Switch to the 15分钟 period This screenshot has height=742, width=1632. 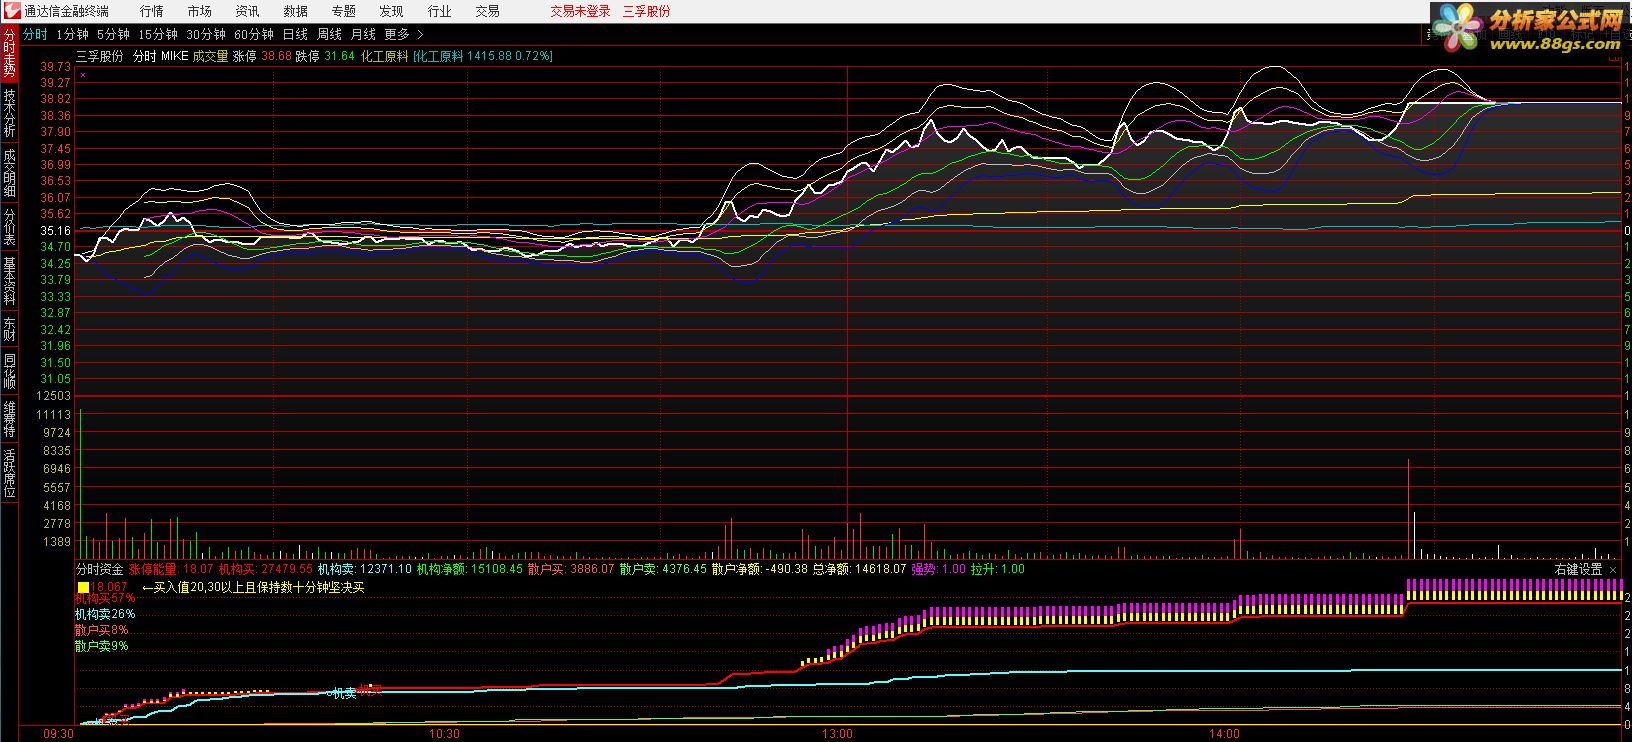[x=158, y=34]
